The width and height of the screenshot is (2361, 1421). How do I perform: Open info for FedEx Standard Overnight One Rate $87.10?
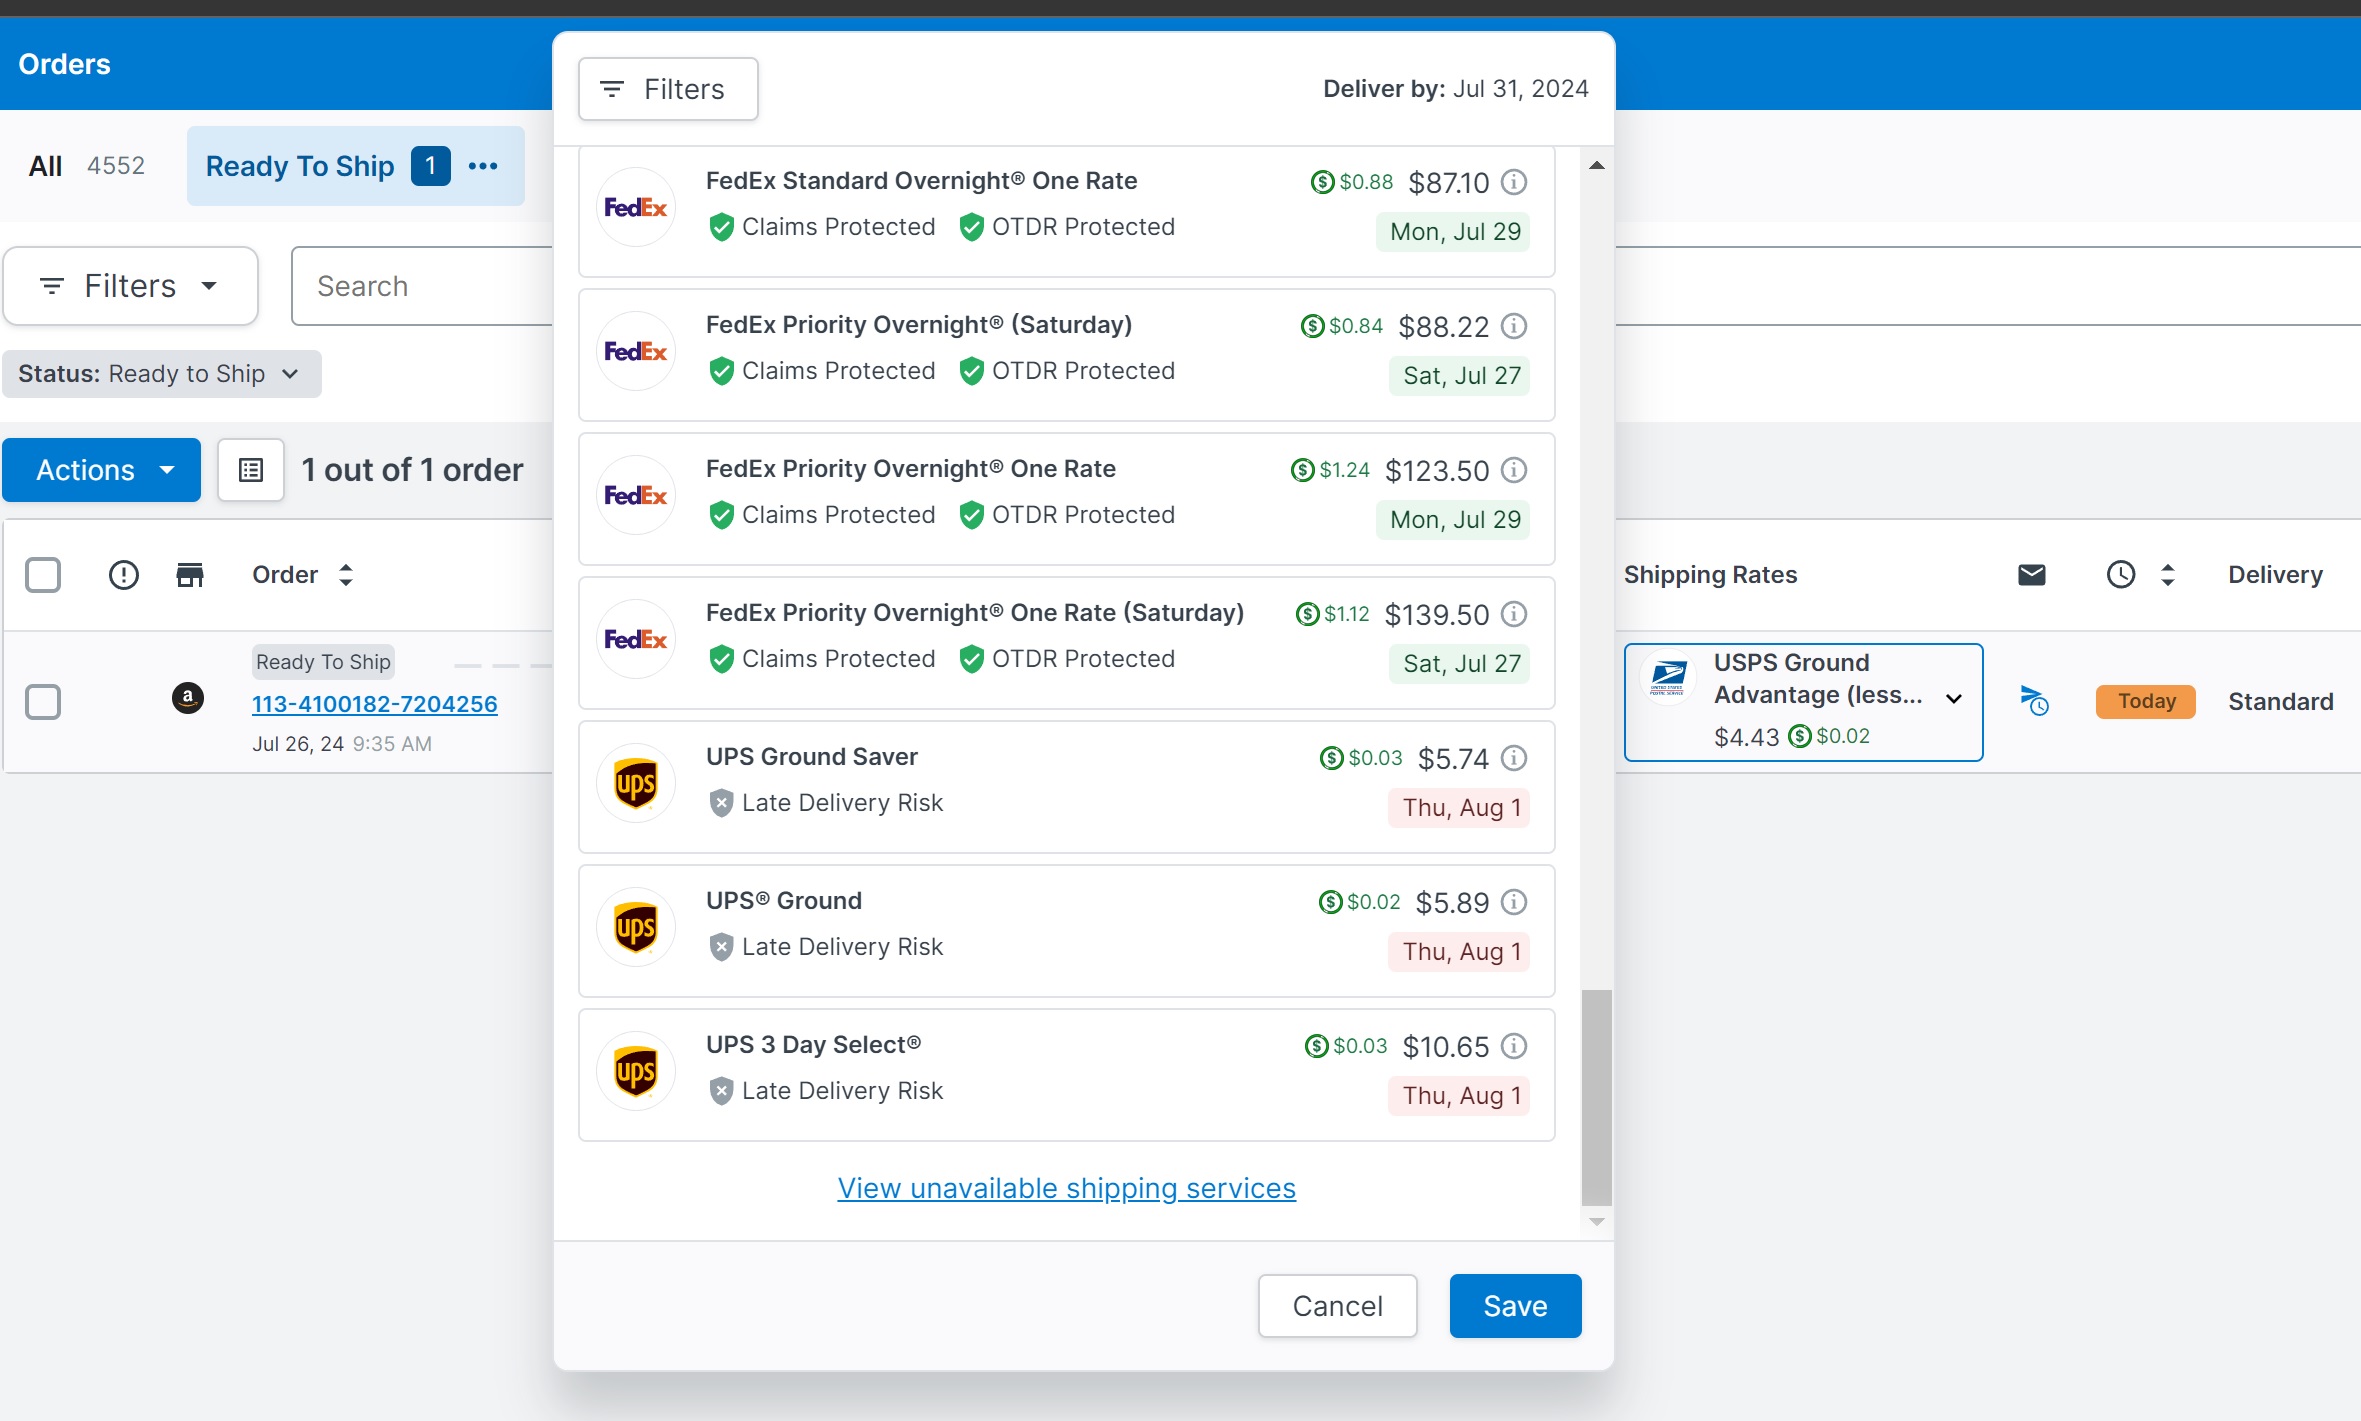[x=1514, y=182]
